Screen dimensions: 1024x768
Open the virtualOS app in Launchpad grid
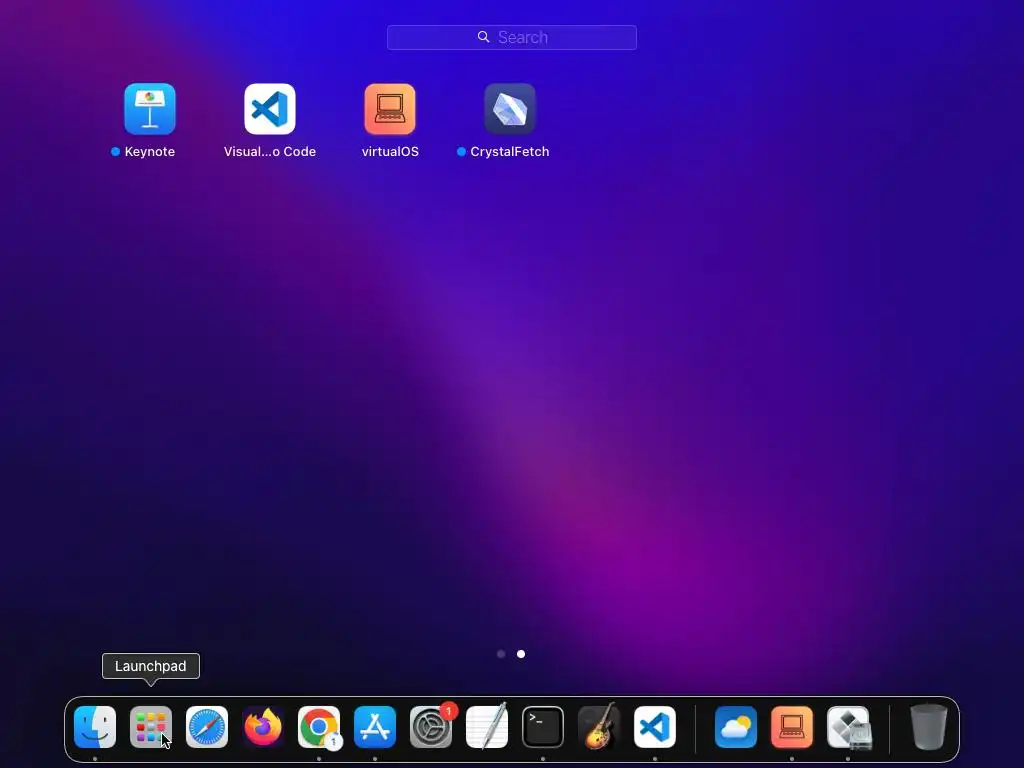(x=390, y=108)
